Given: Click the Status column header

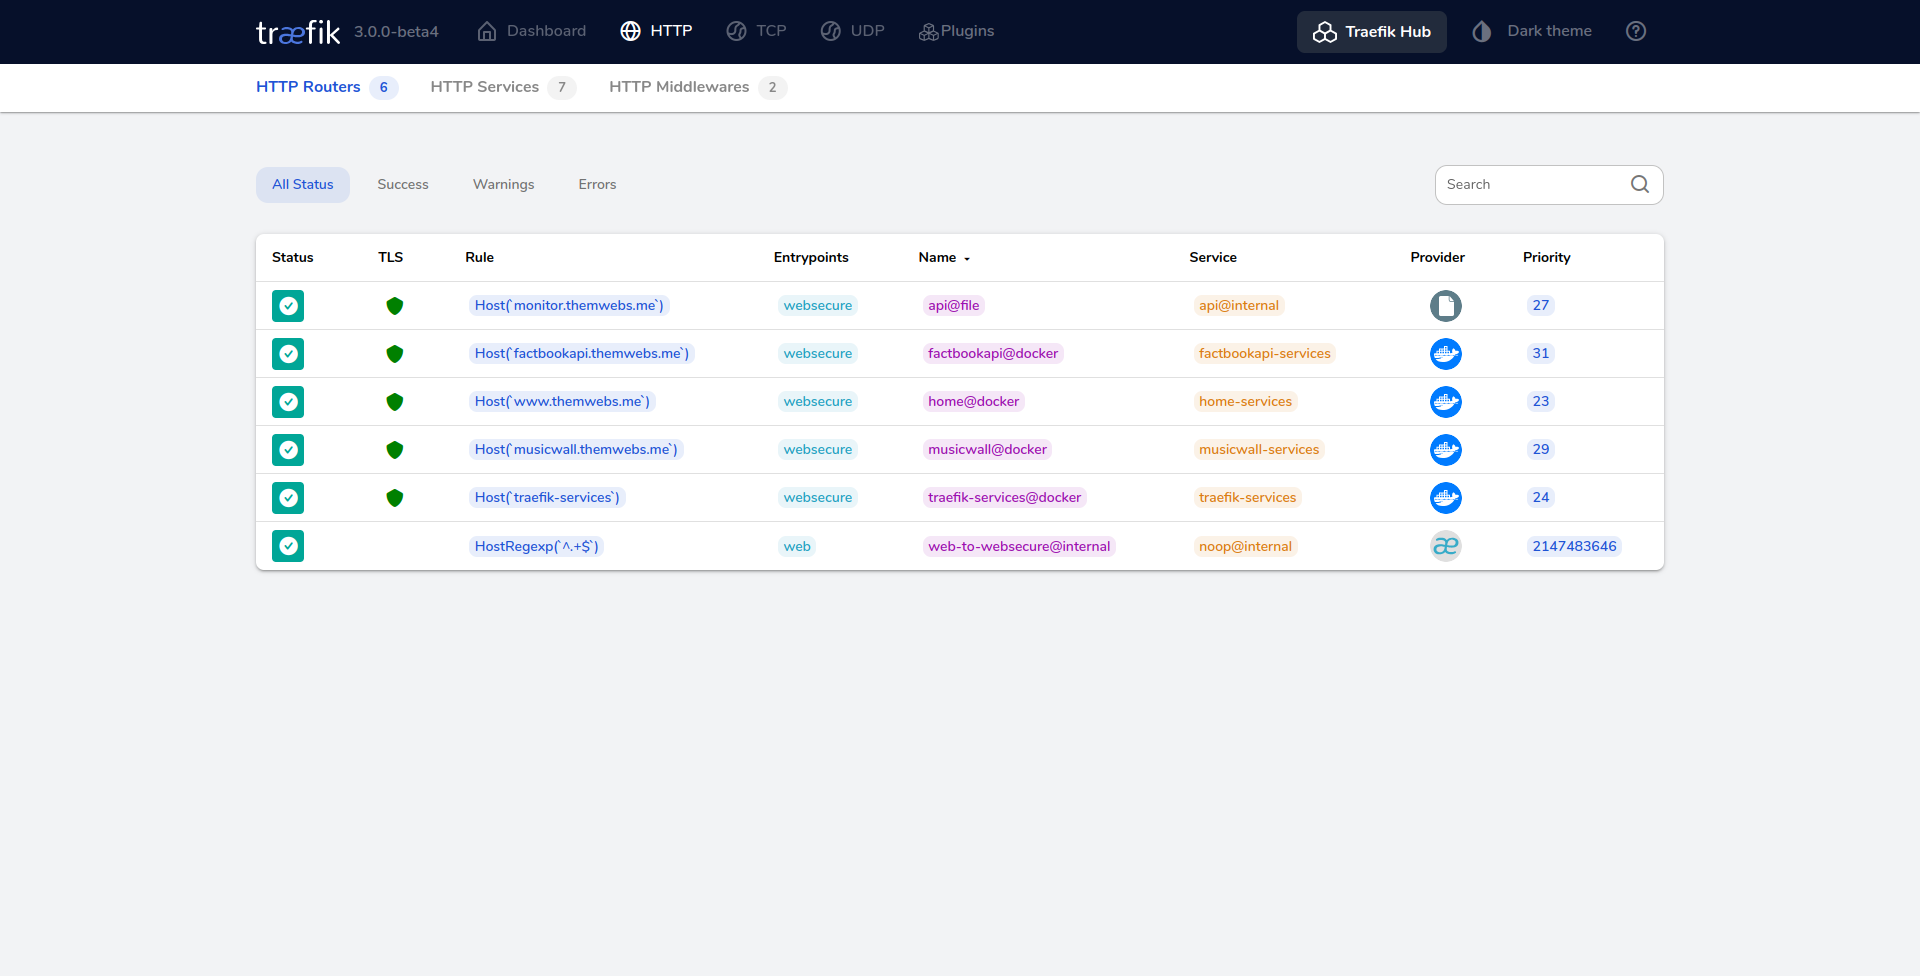Looking at the screenshot, I should (x=293, y=257).
